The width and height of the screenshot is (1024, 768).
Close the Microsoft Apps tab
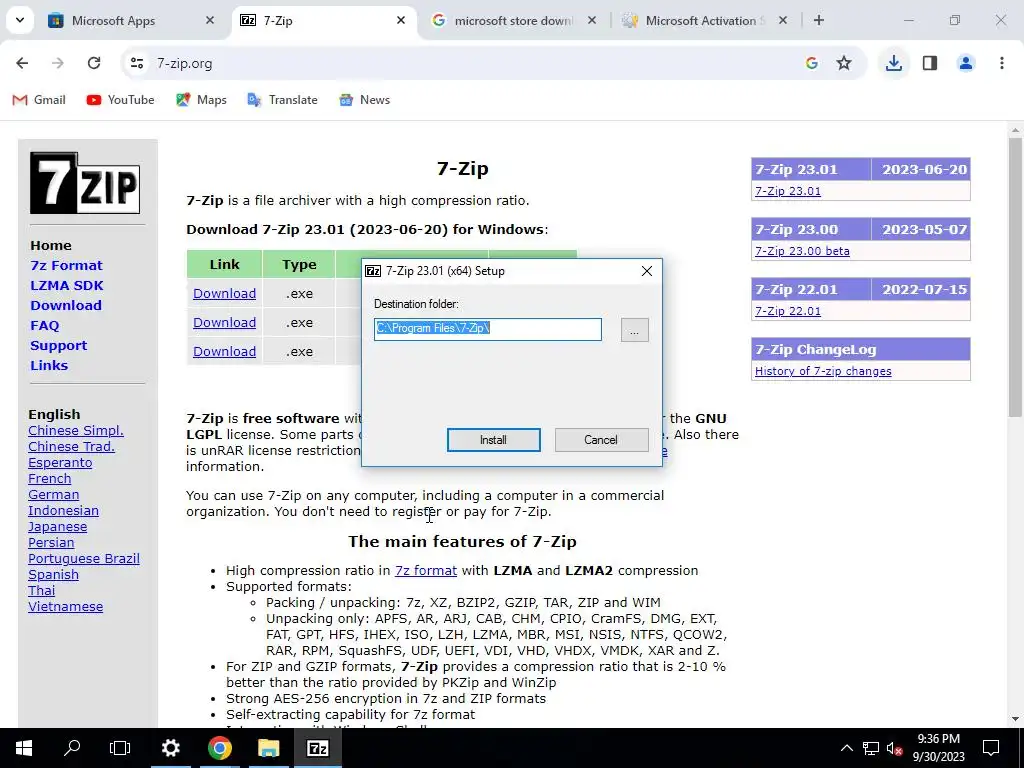pyautogui.click(x=210, y=21)
